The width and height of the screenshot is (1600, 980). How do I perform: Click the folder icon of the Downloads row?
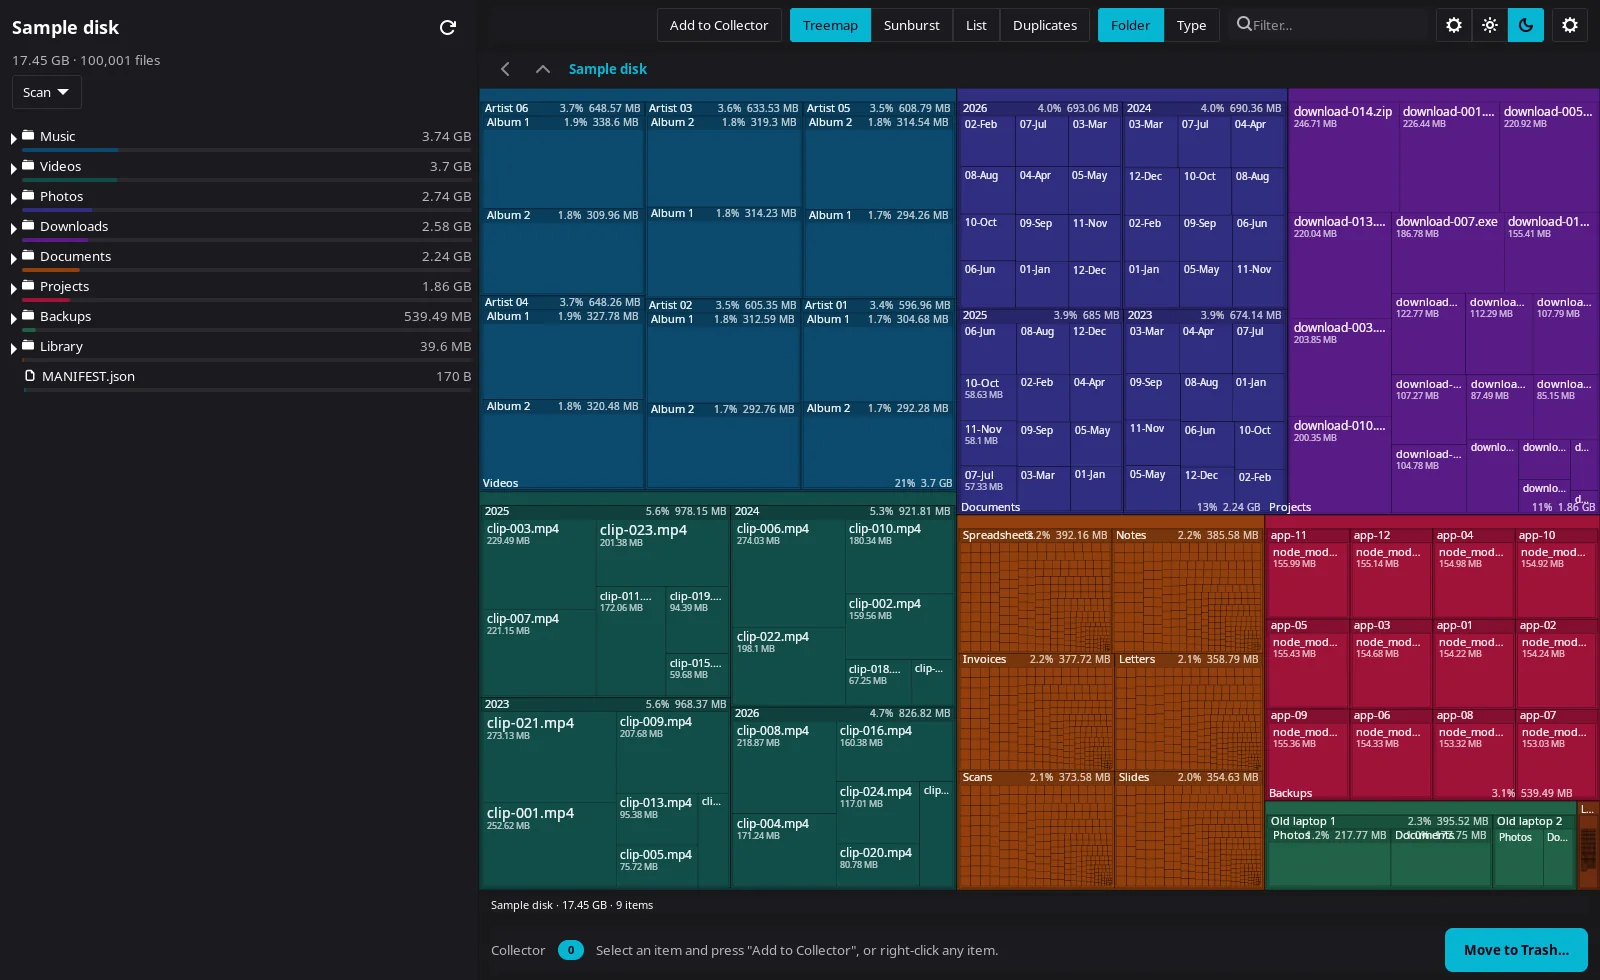[28, 225]
